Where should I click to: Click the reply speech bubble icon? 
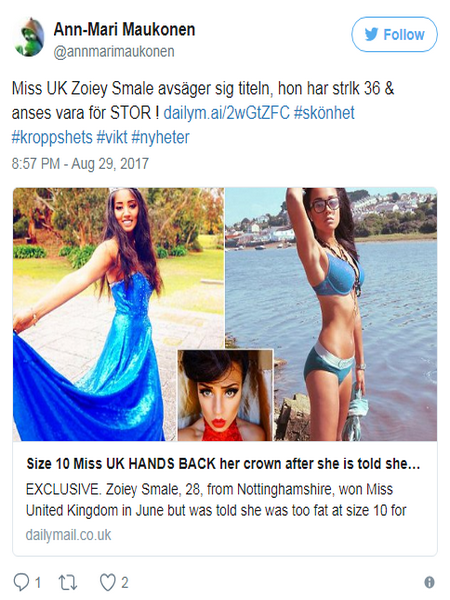pyautogui.click(x=21, y=582)
